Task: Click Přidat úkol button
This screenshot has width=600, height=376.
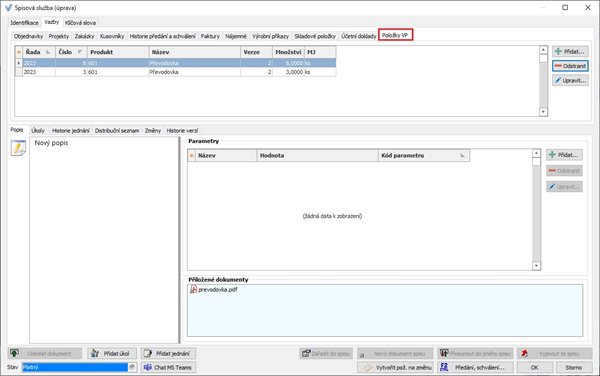Action: click(112, 353)
